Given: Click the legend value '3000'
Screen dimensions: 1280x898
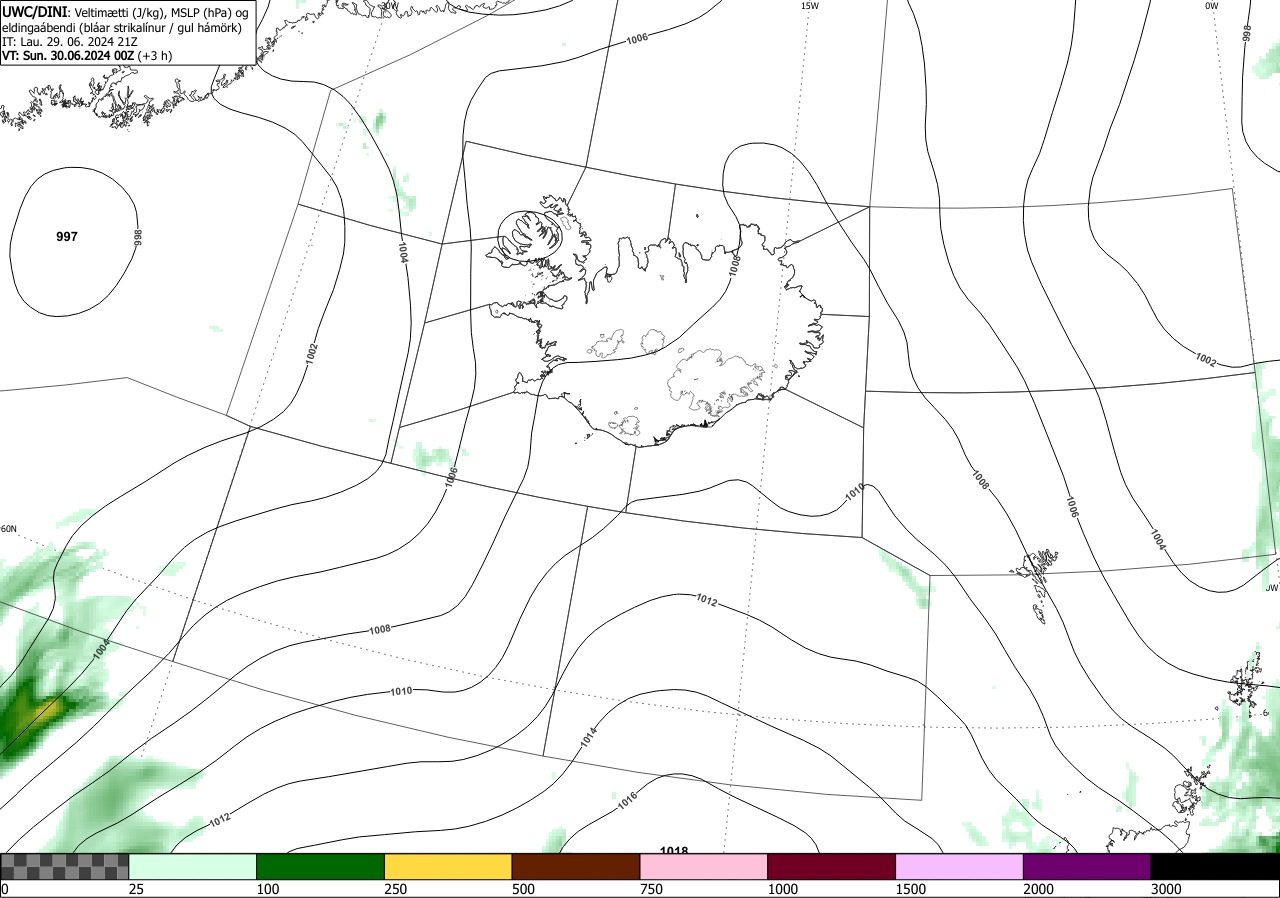Looking at the screenshot, I should (x=1166, y=889).
